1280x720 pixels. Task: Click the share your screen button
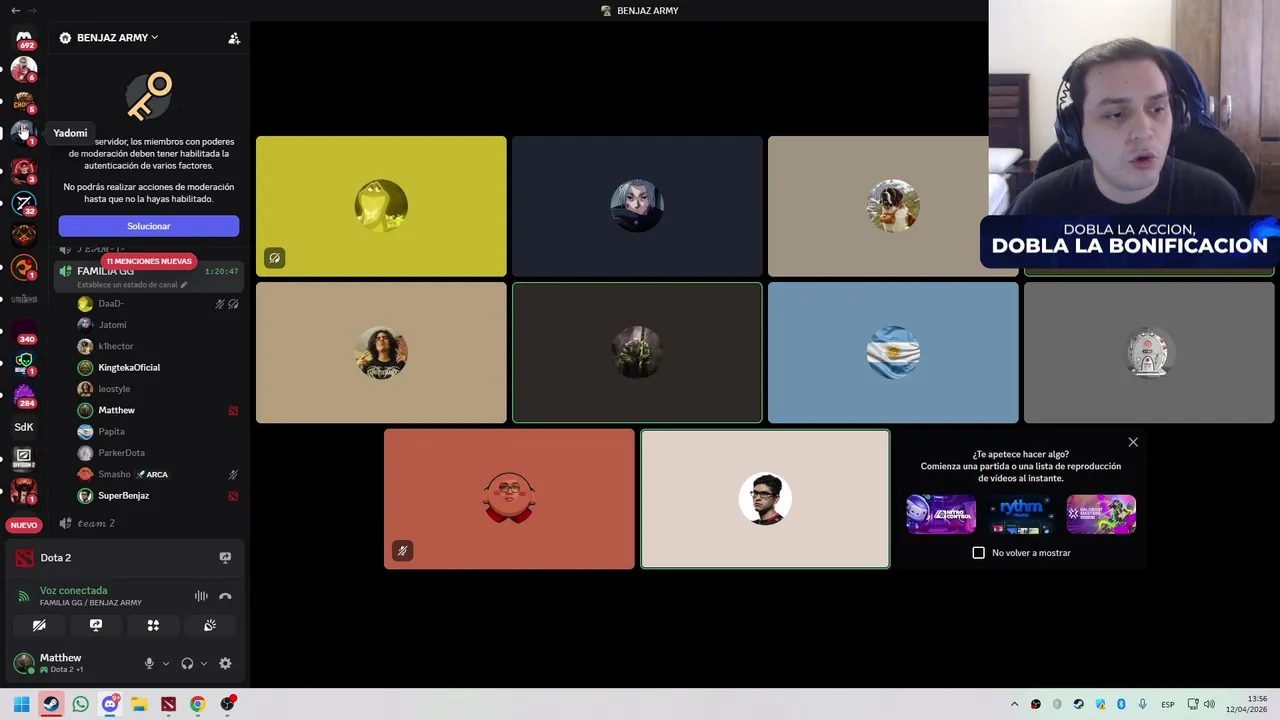96,625
